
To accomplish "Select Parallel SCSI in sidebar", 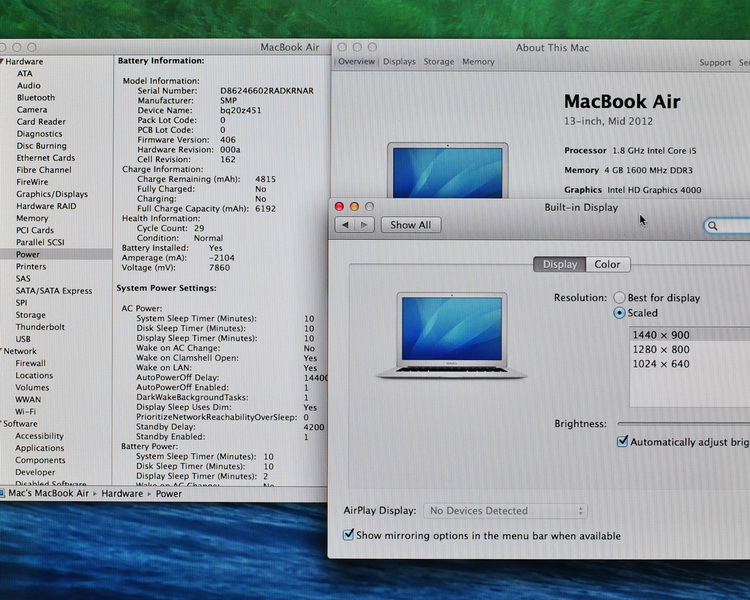I will coord(40,242).
